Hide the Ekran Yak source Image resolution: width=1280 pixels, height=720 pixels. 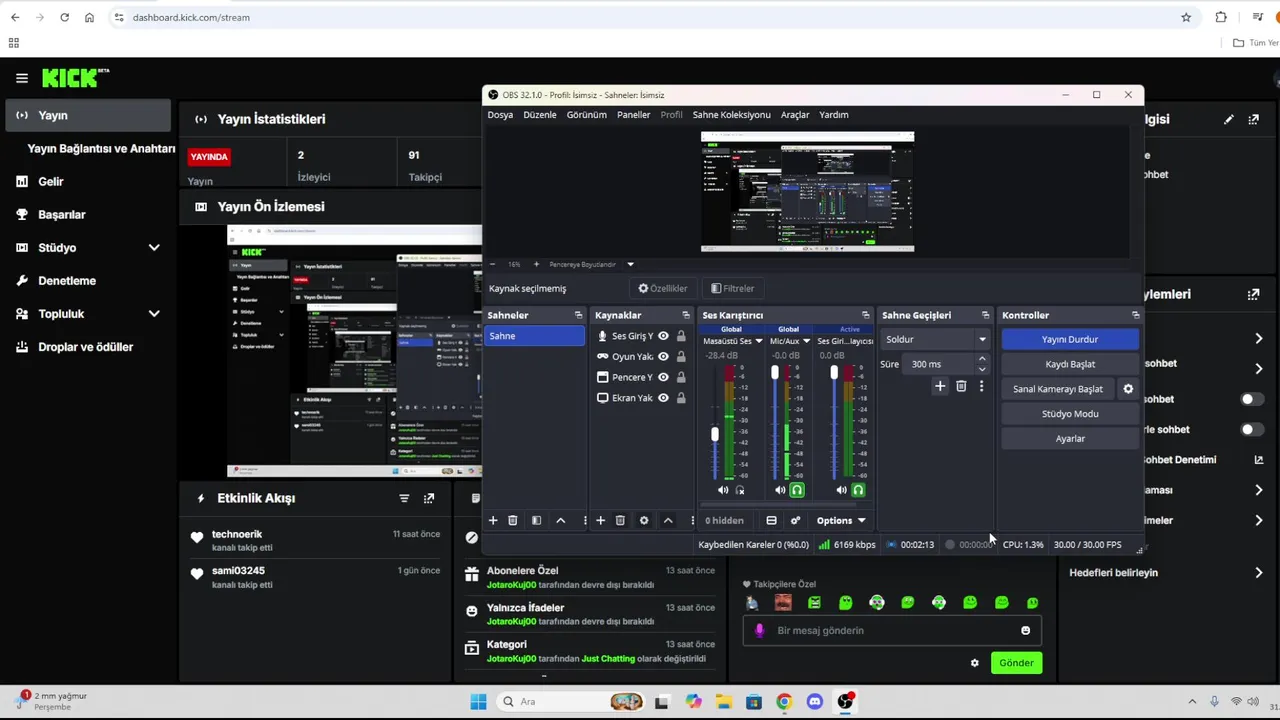663,398
